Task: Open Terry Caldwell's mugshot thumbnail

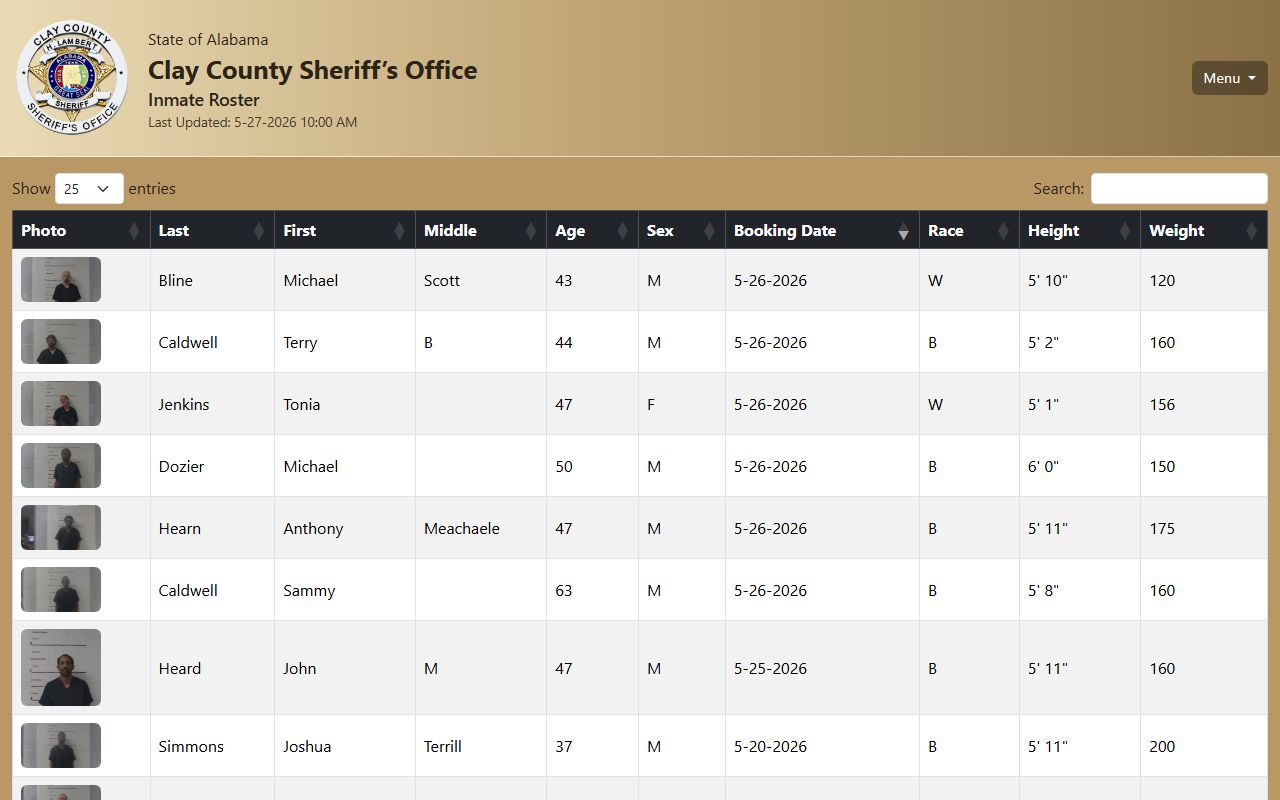Action: pos(61,342)
